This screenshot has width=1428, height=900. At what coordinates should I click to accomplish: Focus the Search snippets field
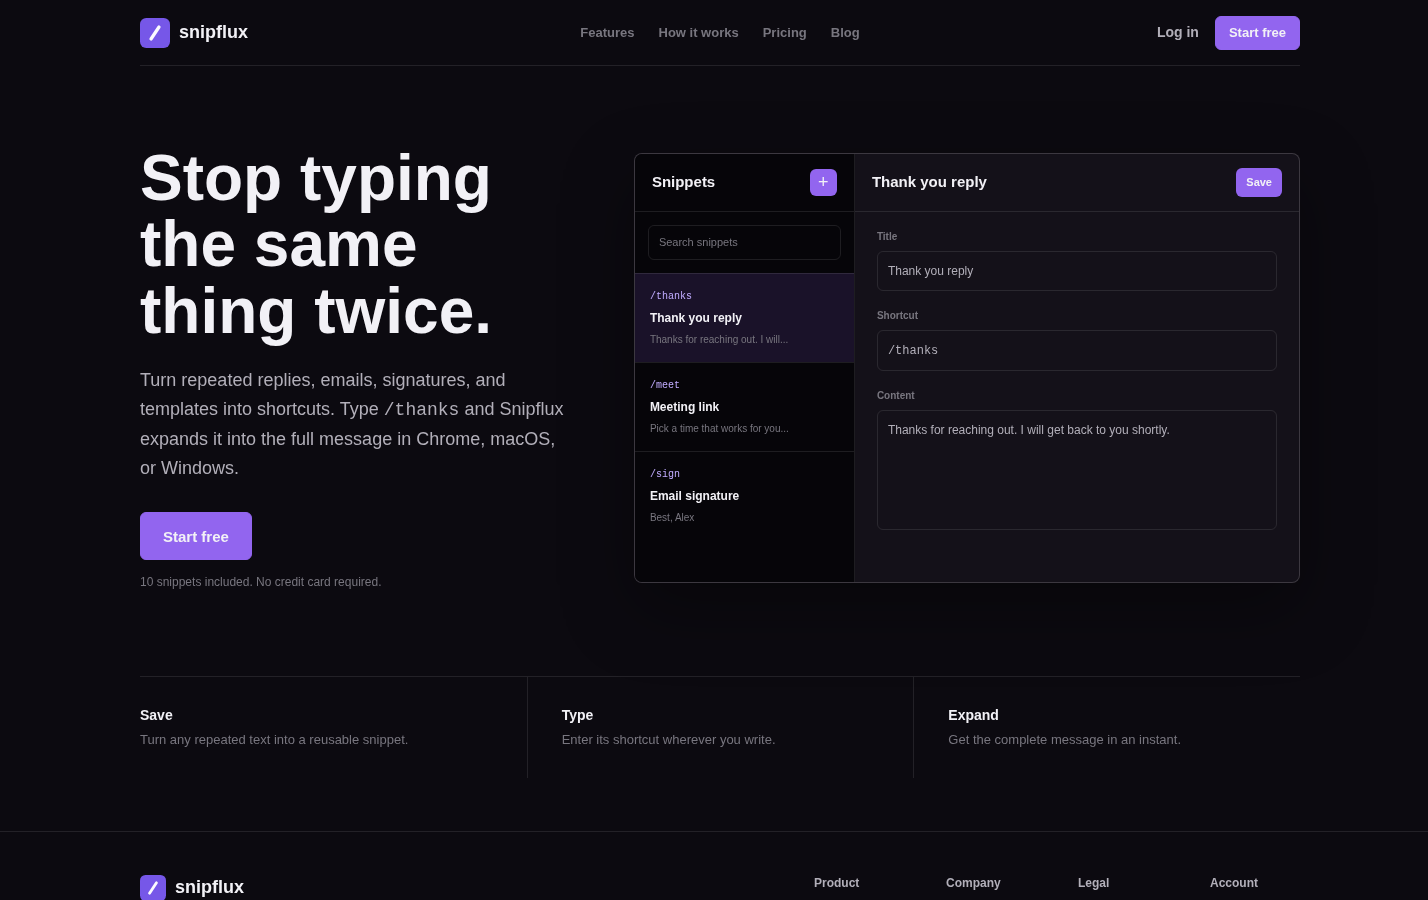click(744, 242)
